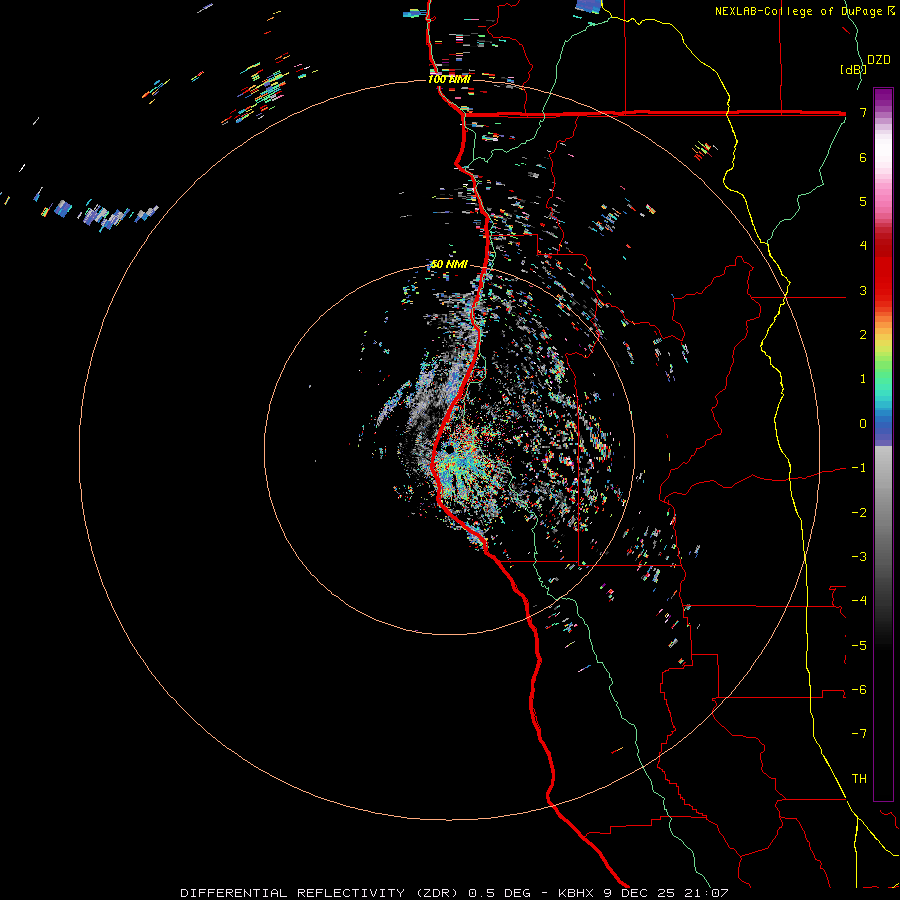Click the black radar site dot at ring center
Screen dimensions: 900x900
[449, 449]
